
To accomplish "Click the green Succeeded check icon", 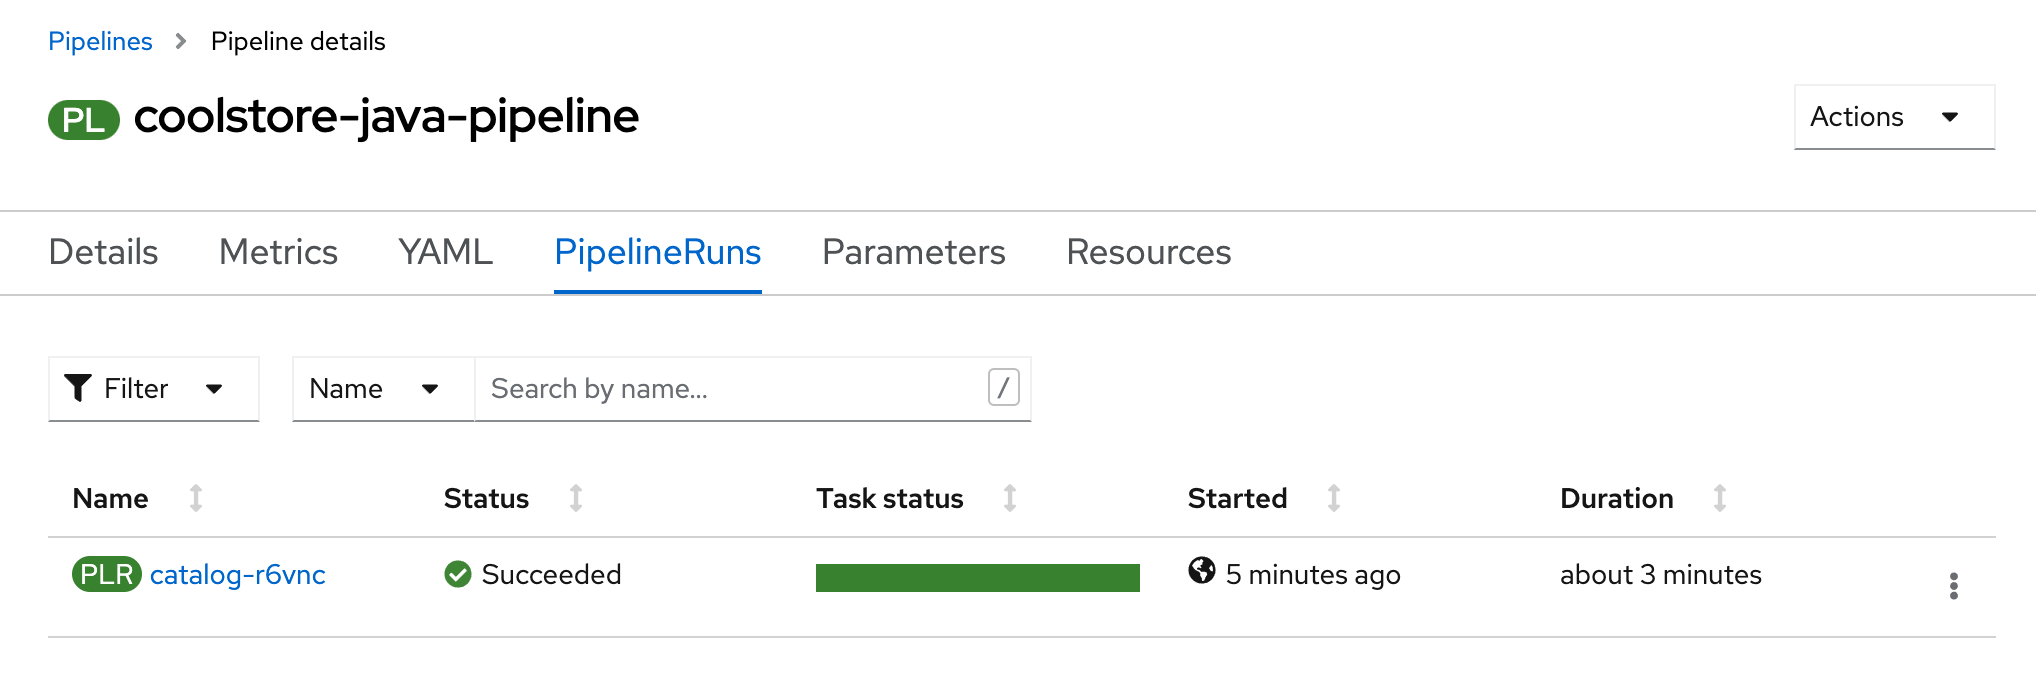I will point(458,574).
